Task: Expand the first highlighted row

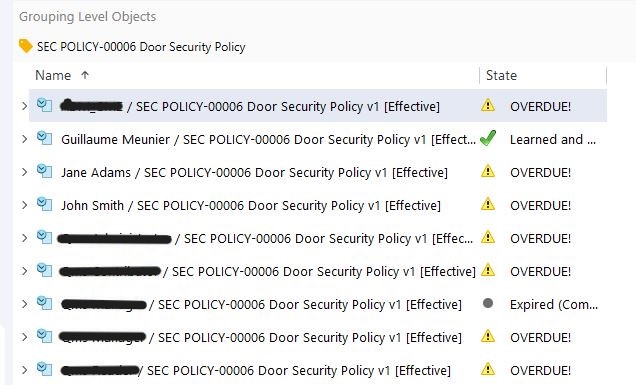Action: coord(24,106)
